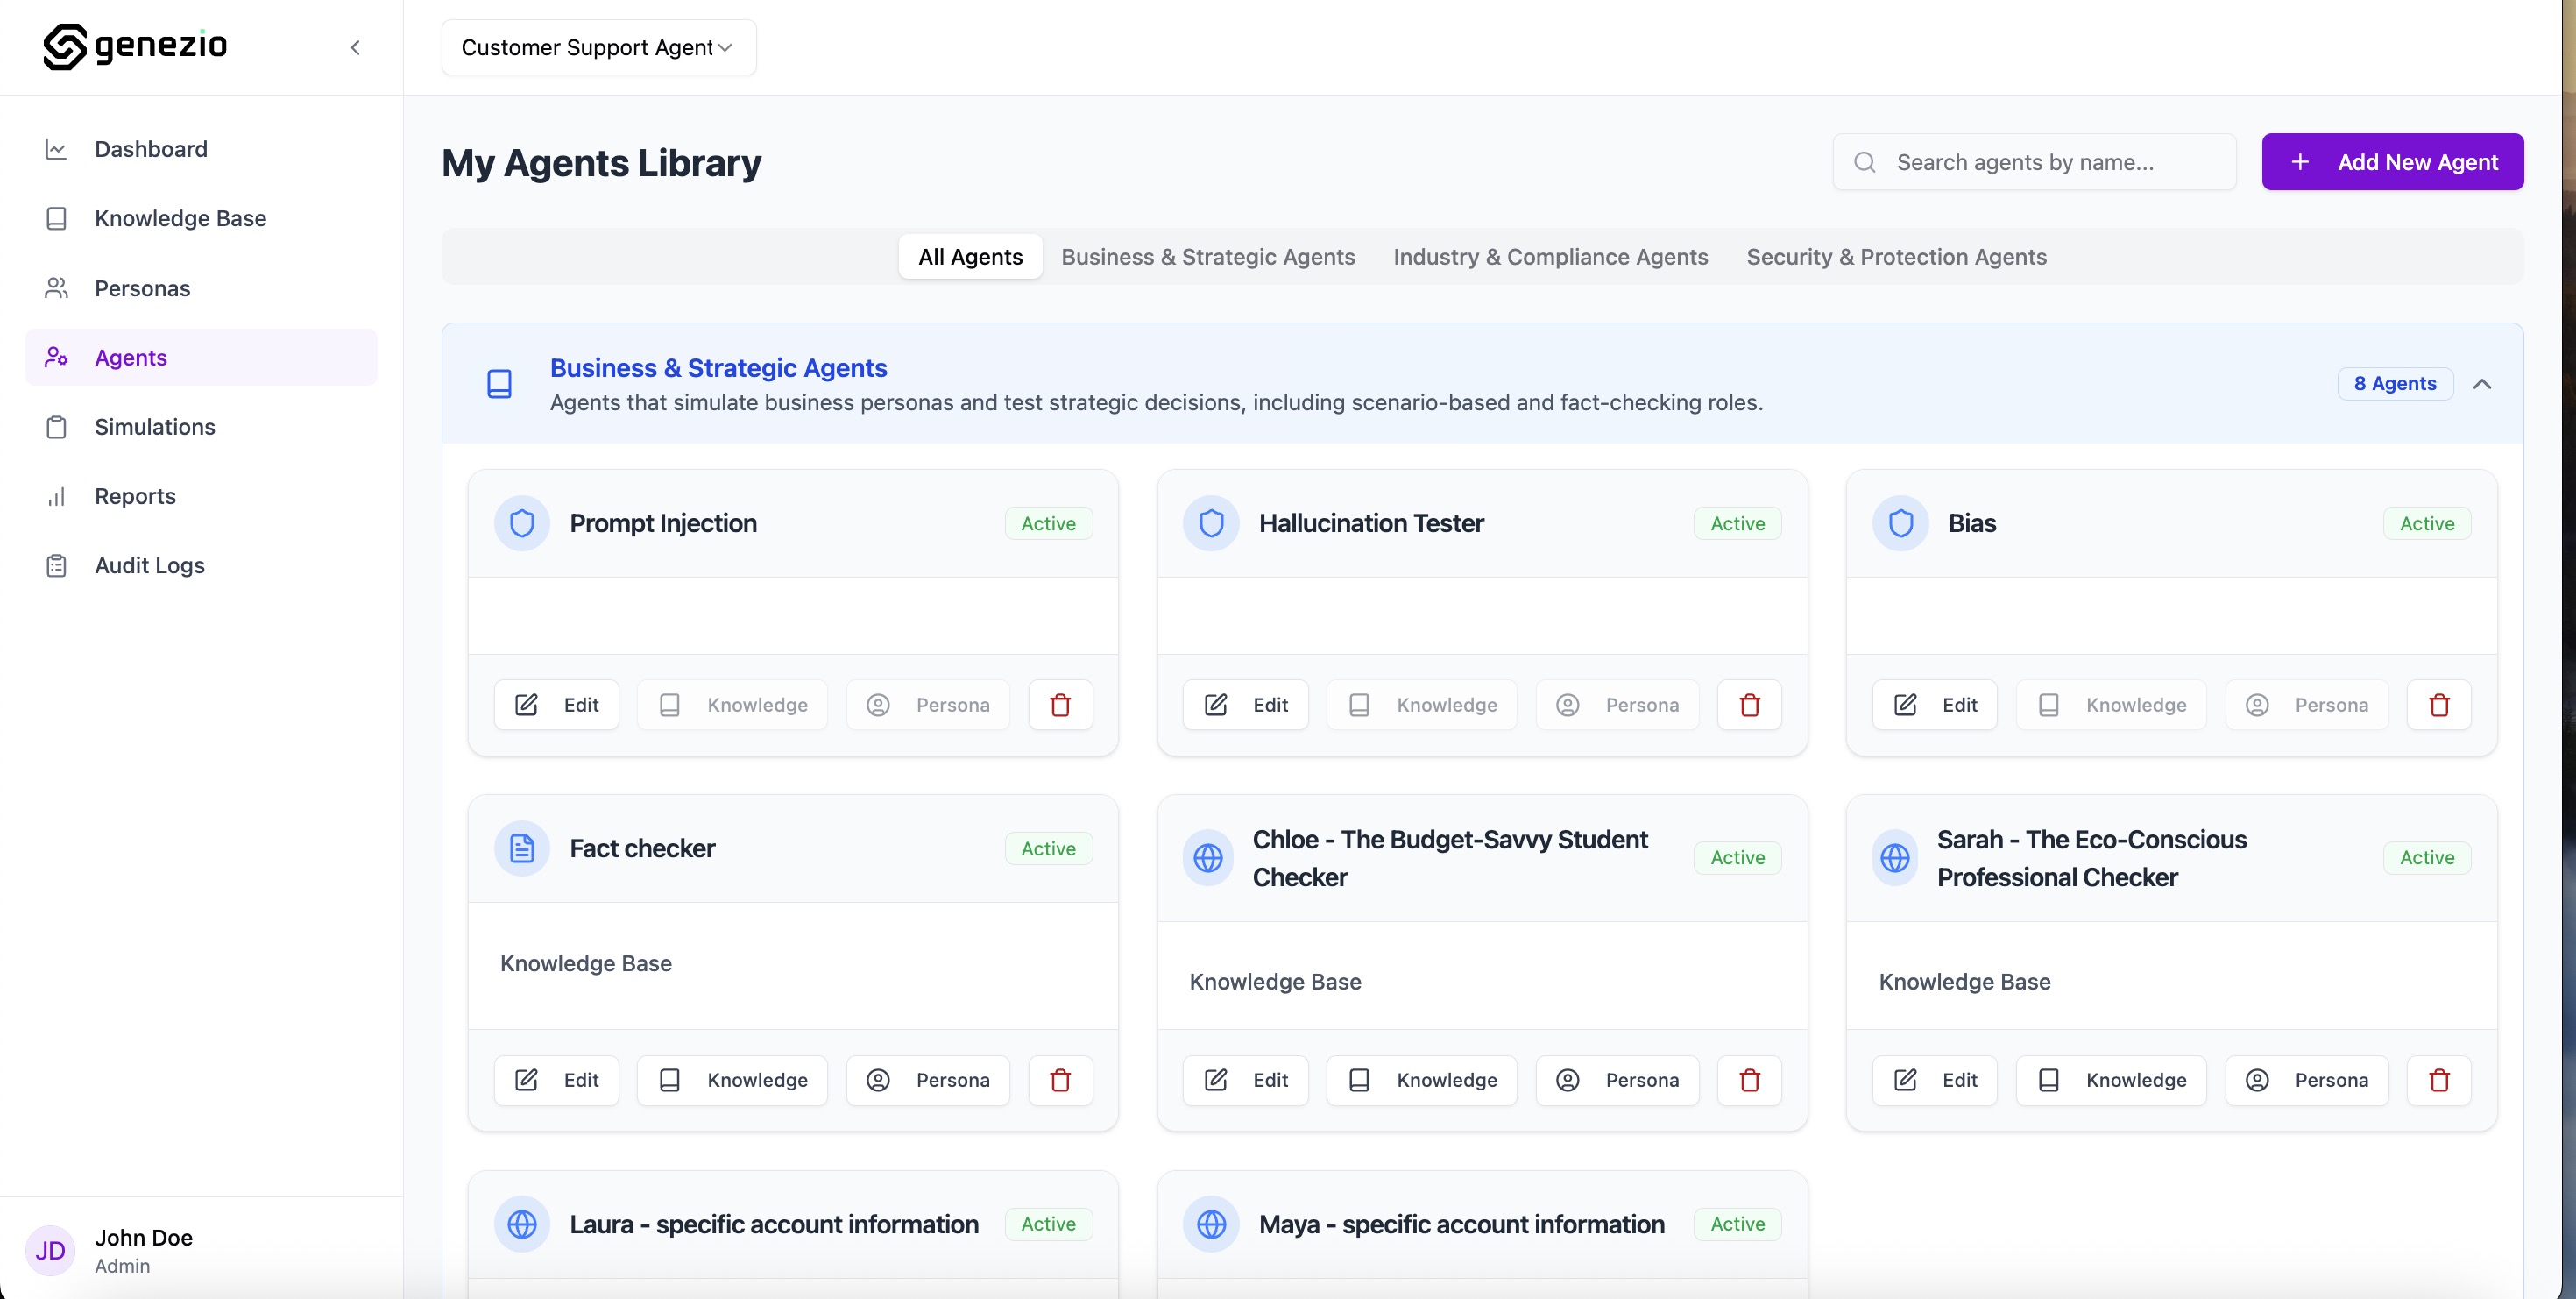The image size is (2576, 1299).
Task: Collapse the Business & Strategic Agents section
Action: click(x=2481, y=384)
